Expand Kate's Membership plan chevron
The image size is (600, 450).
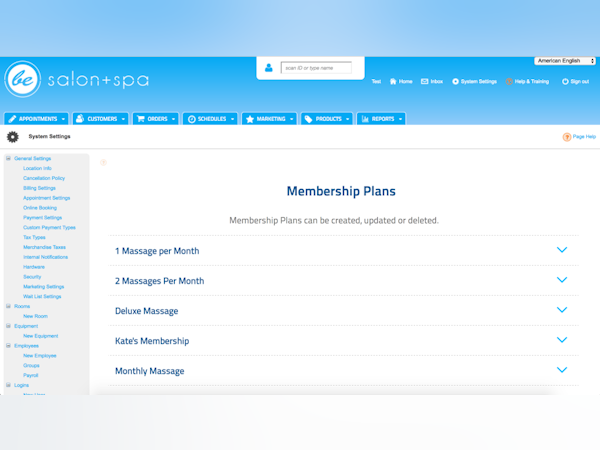(562, 339)
